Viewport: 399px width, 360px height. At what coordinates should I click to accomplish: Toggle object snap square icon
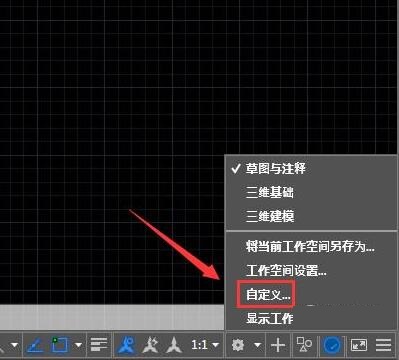pos(59,345)
